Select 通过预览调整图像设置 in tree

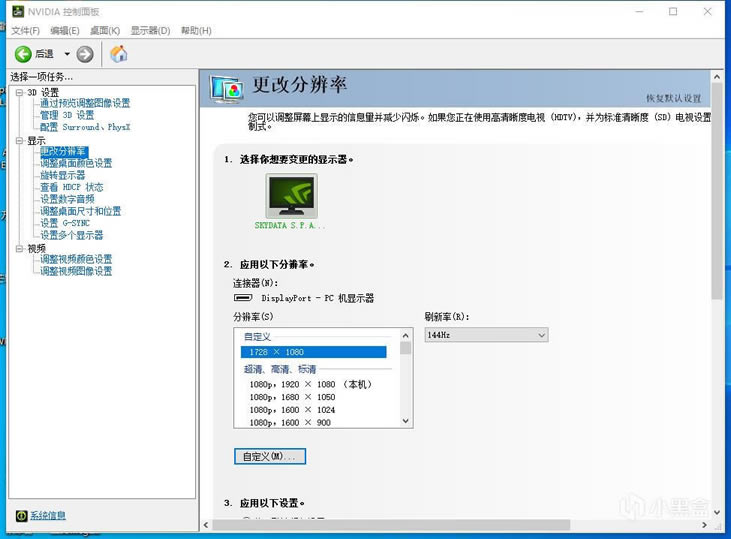85,103
